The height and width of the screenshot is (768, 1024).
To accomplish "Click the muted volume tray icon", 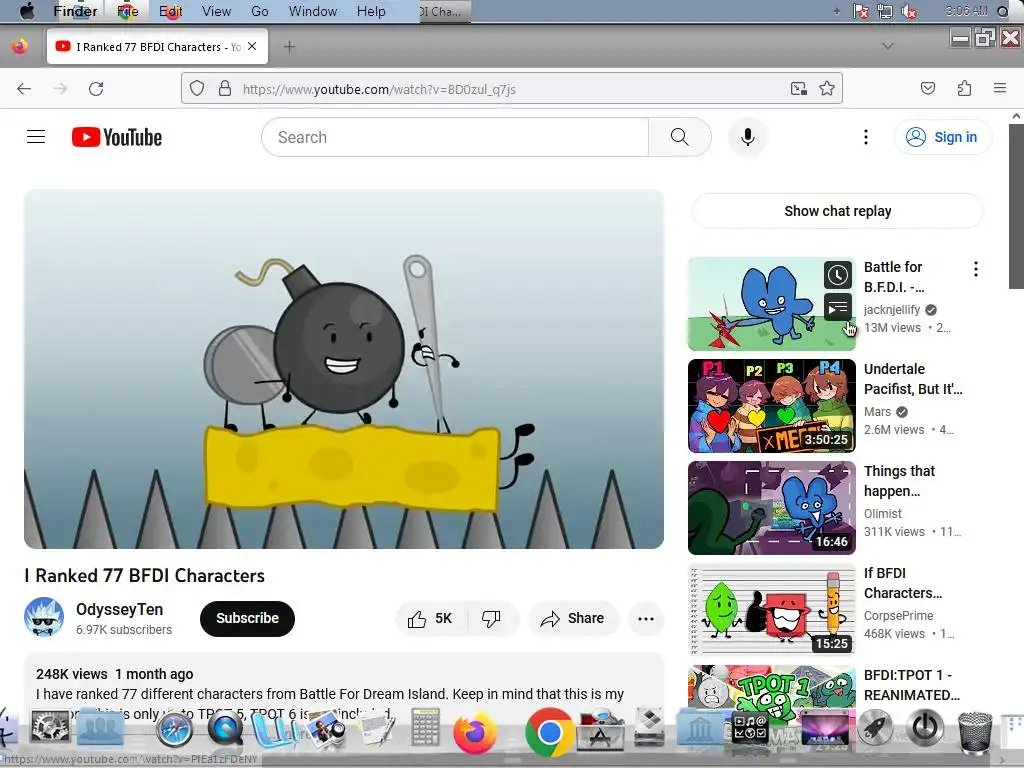I will [908, 11].
